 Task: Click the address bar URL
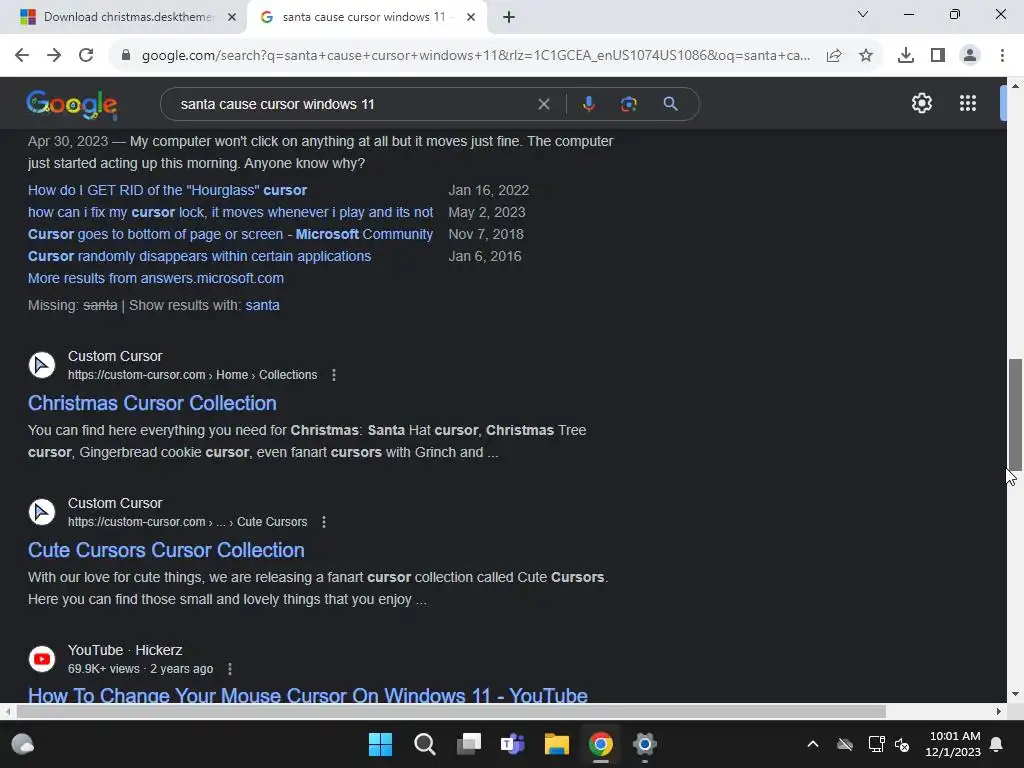[x=475, y=56]
